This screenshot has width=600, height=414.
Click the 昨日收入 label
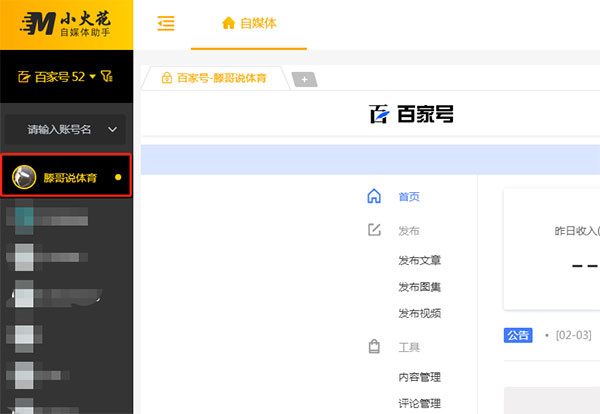pos(577,231)
